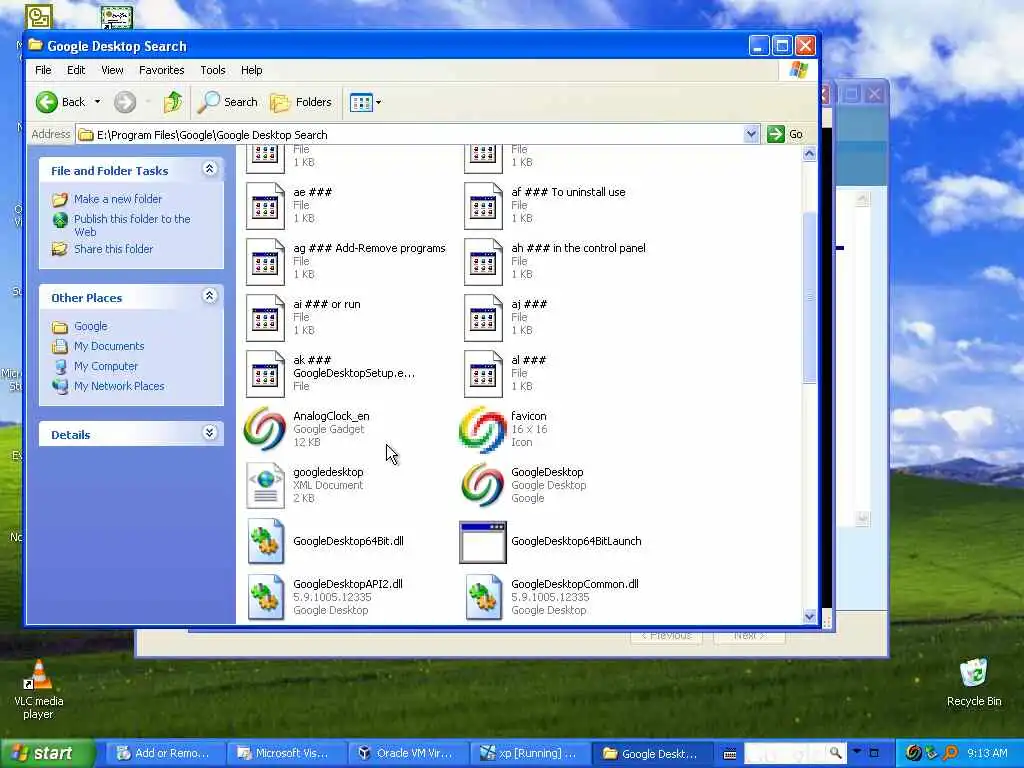Select the GoogleDesktop application icon
The height and width of the screenshot is (768, 1024).
pyautogui.click(x=483, y=485)
